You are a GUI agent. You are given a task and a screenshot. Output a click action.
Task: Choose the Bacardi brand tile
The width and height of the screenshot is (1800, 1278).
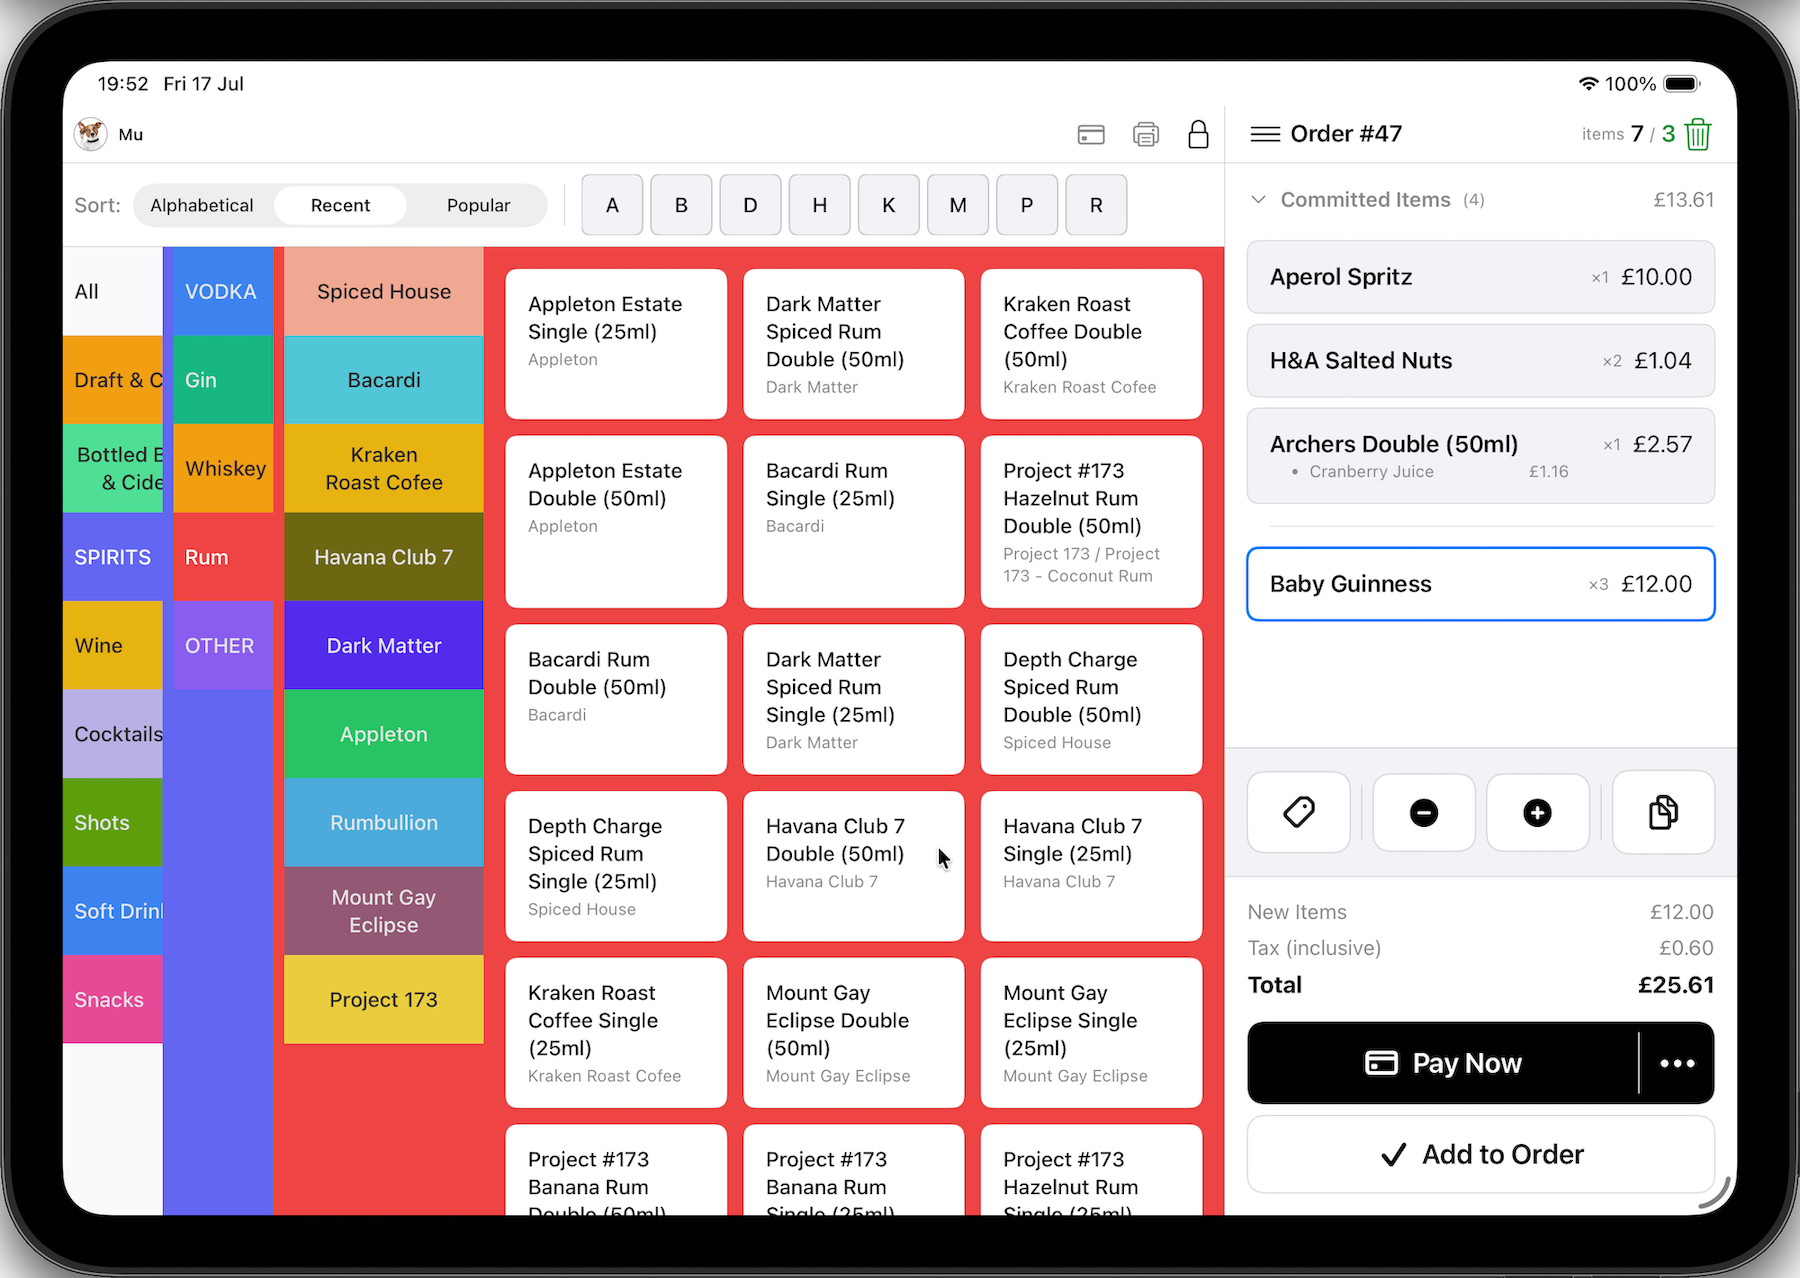coord(384,380)
